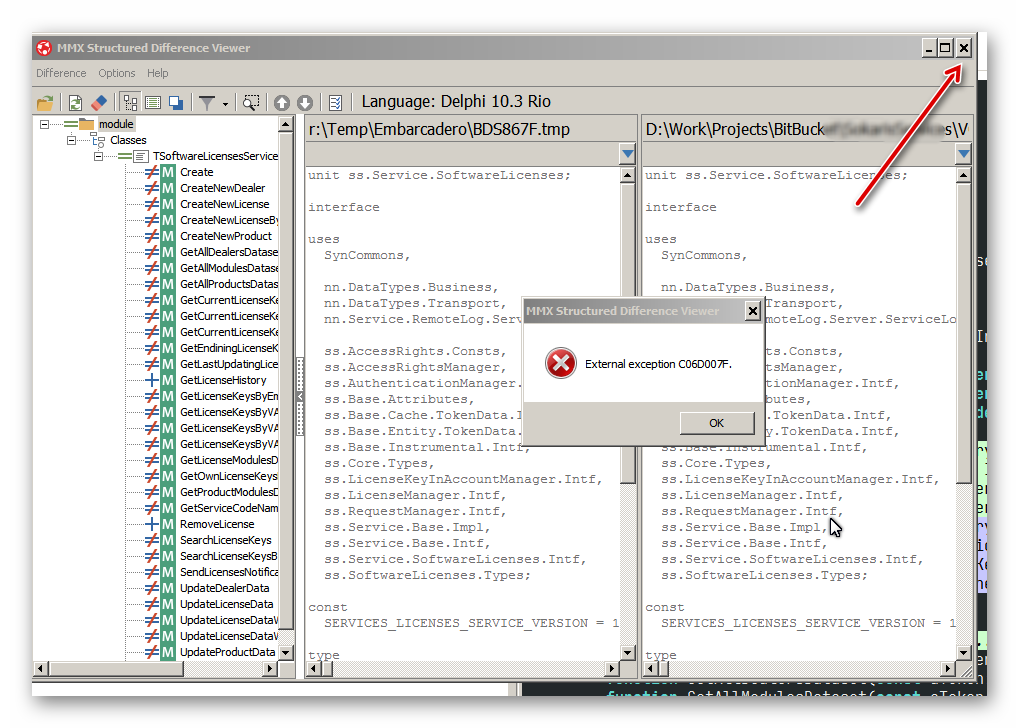The width and height of the screenshot is (1019, 728).
Task: Click the left code pane scroll-down arrow
Action: (x=627, y=653)
